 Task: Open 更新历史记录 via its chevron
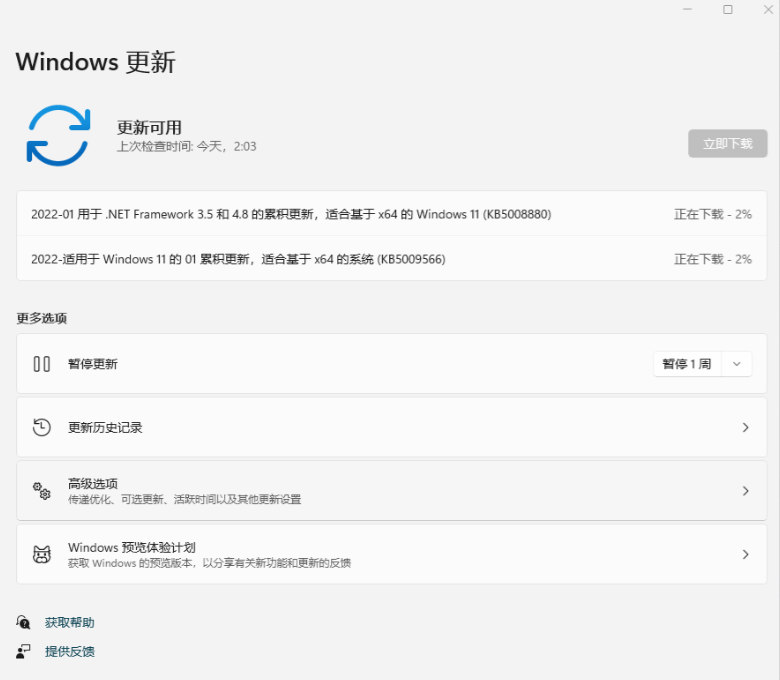point(745,427)
